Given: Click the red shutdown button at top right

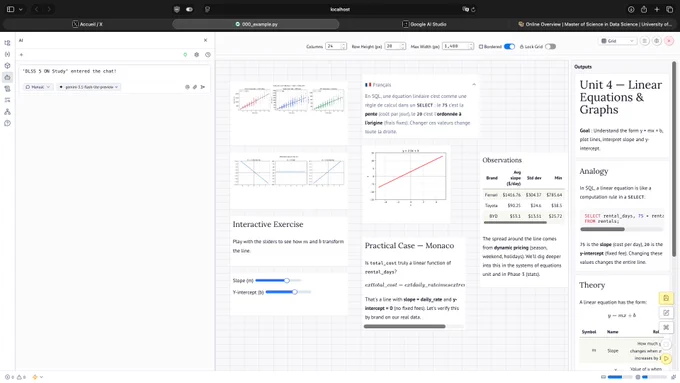Looking at the screenshot, I should point(669,41).
